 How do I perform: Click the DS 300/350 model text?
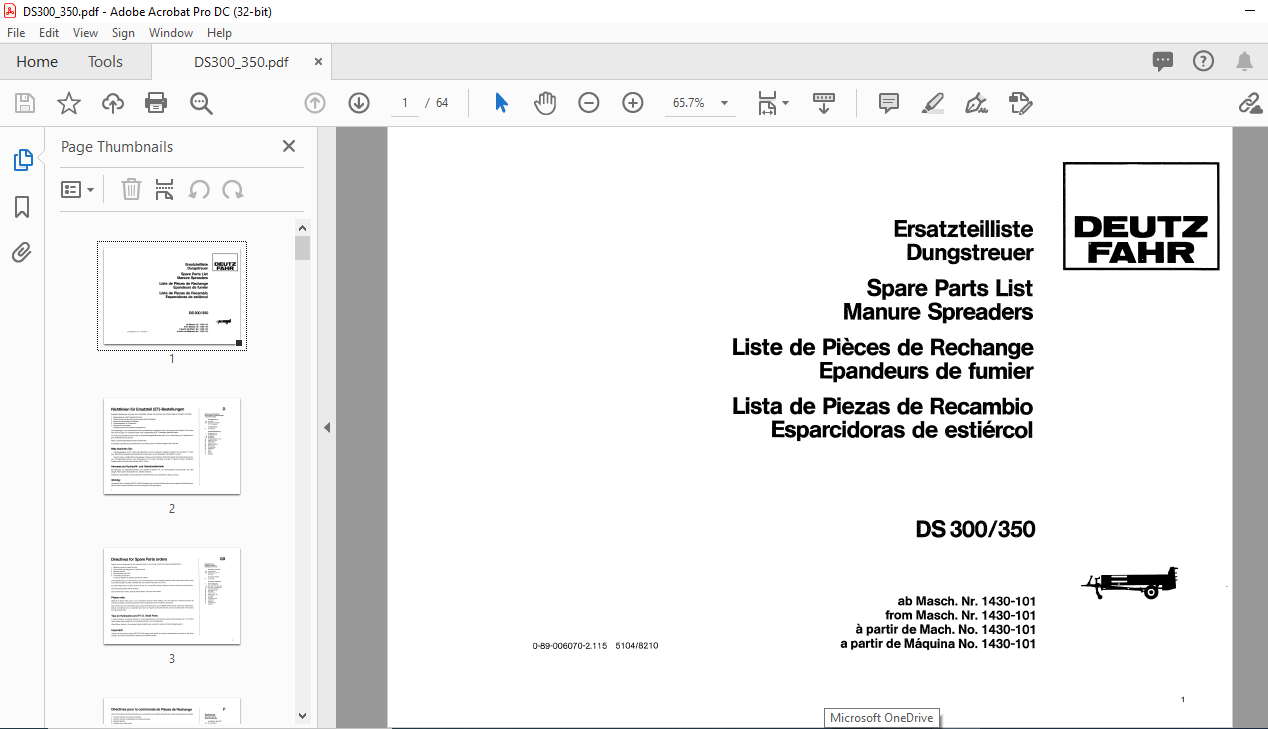(975, 529)
